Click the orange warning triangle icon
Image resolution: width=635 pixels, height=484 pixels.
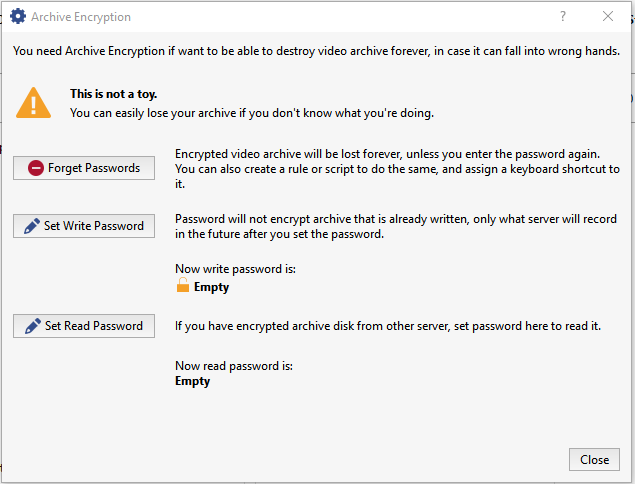coord(34,102)
